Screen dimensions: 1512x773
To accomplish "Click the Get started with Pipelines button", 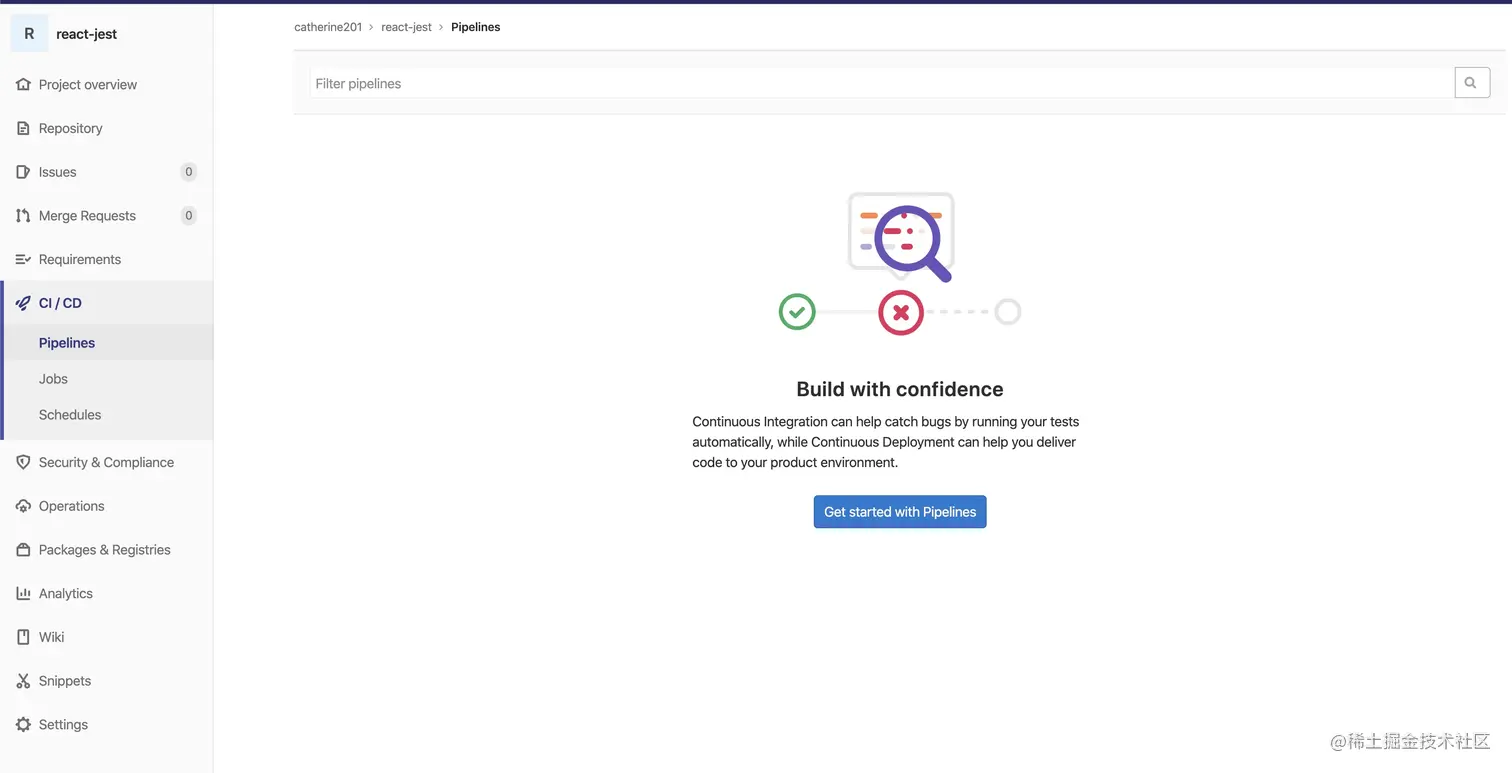I will (x=900, y=512).
